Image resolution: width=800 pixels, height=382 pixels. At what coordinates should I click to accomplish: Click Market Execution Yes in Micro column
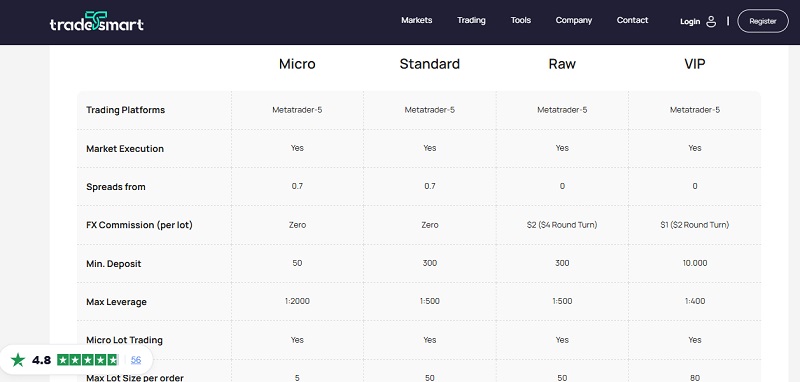pos(297,148)
